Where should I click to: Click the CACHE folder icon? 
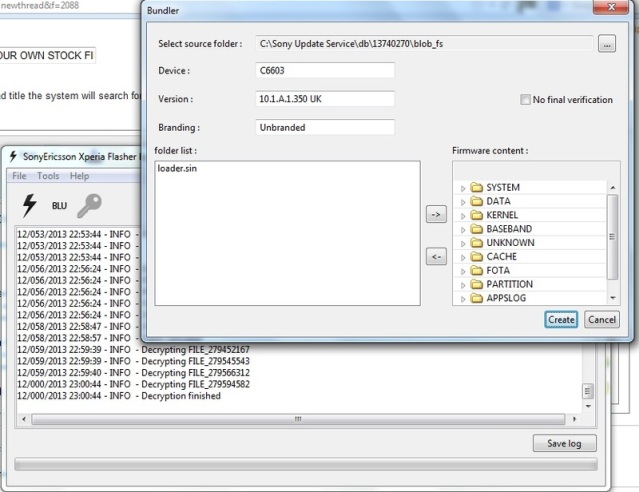(x=476, y=257)
